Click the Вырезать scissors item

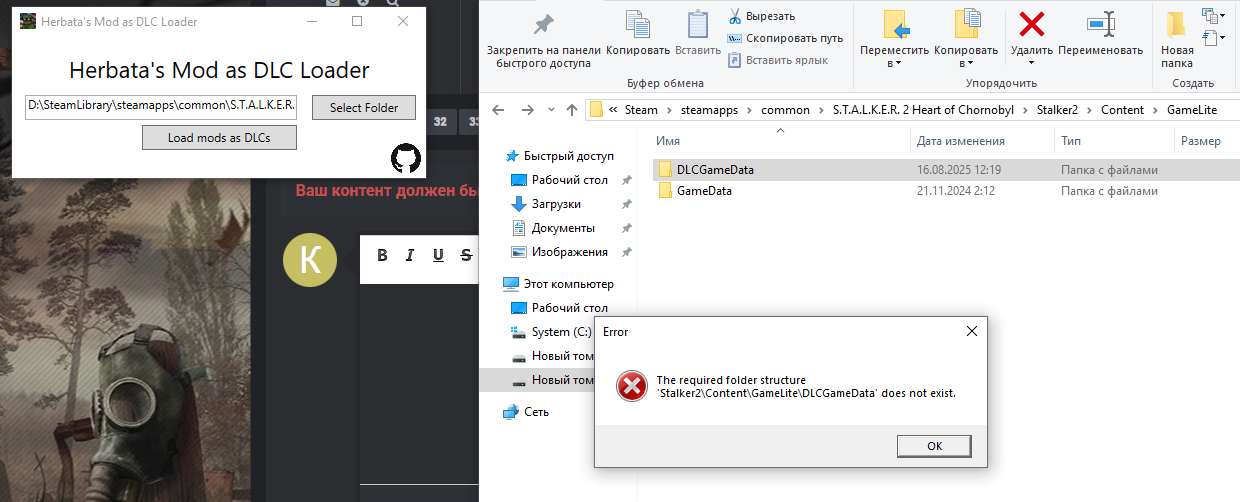click(761, 16)
